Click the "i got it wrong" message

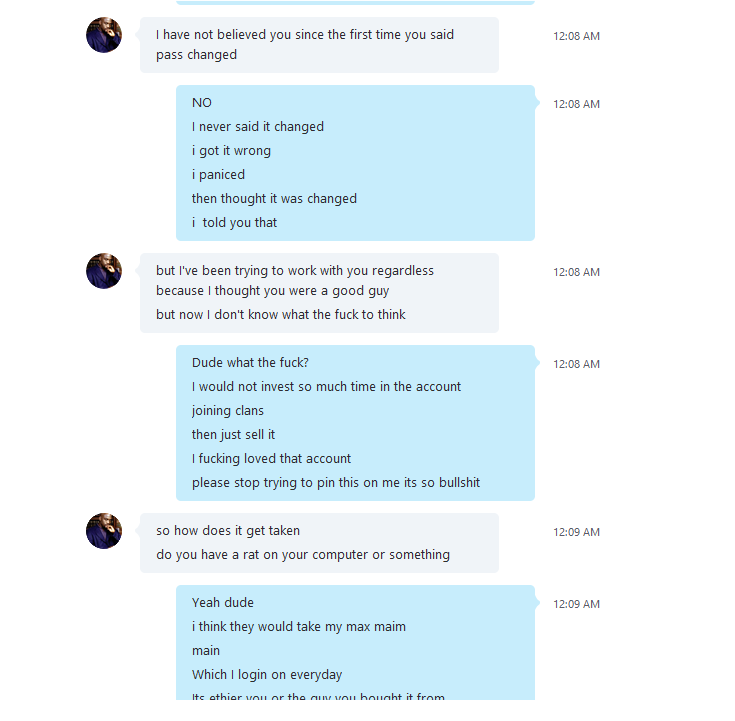coord(231,151)
